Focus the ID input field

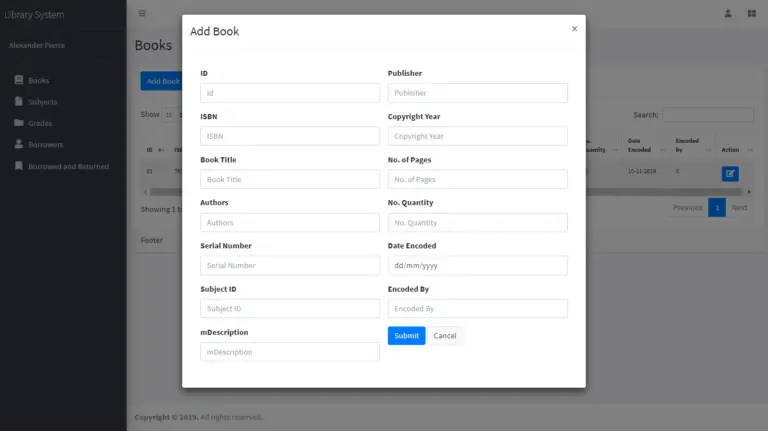click(289, 93)
